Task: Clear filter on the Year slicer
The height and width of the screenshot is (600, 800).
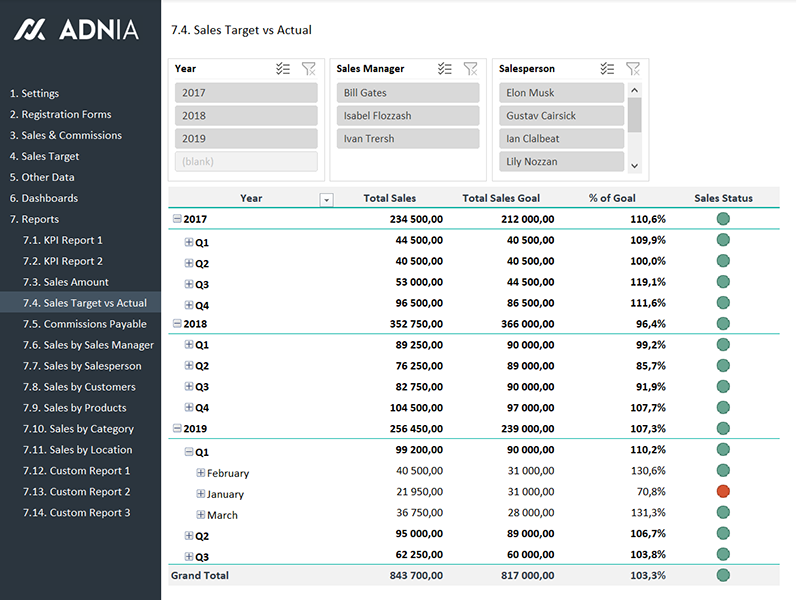Action: [308, 69]
